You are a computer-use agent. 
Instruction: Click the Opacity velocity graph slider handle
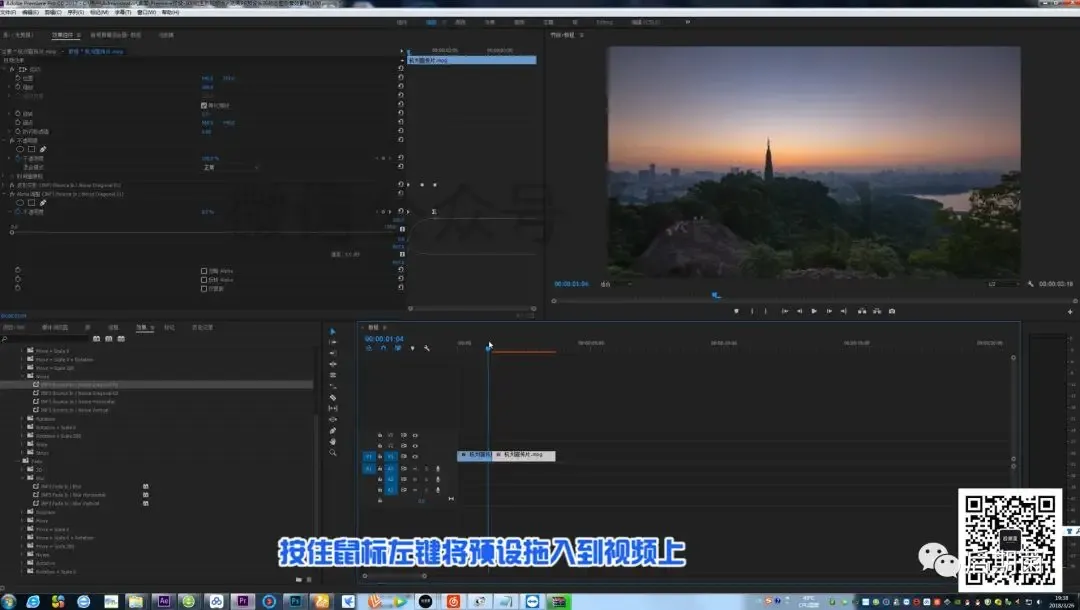pos(12,233)
